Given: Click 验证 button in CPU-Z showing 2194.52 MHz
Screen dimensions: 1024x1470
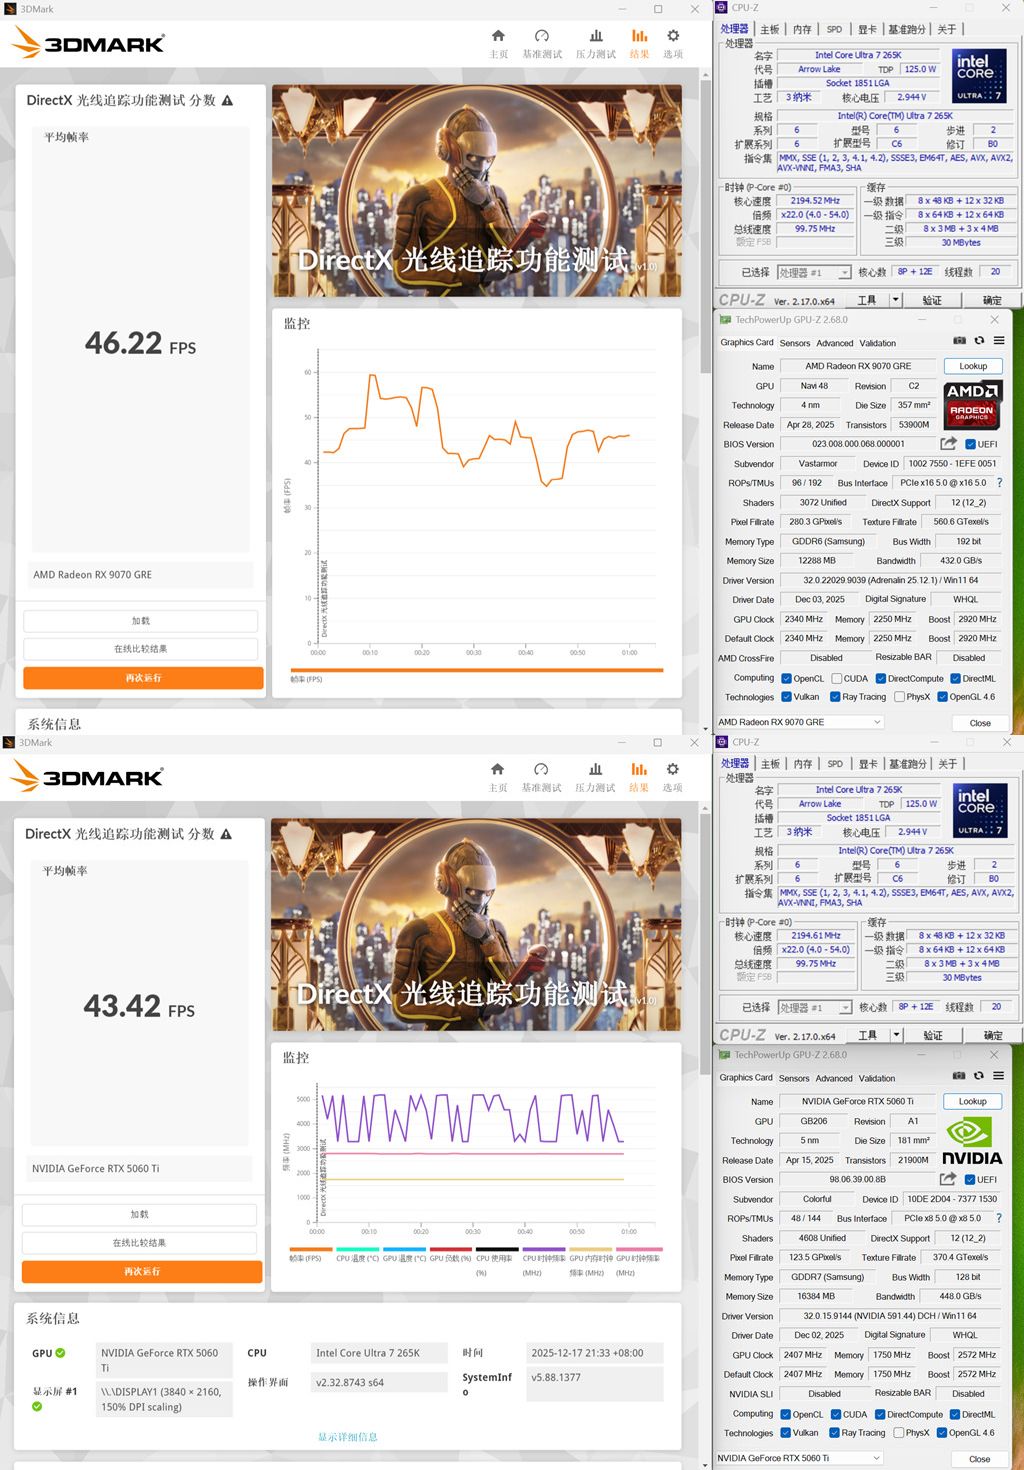Looking at the screenshot, I should (932, 300).
